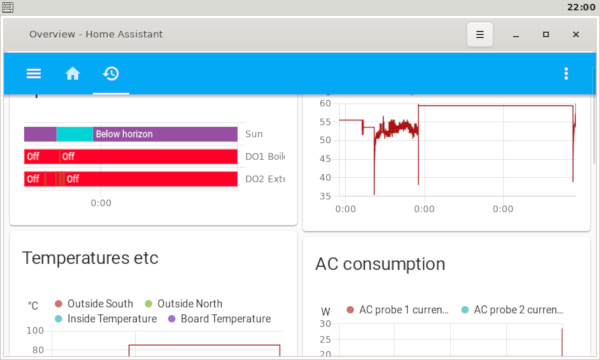
Task: Click the cyan Sun above-horizon segment
Action: coord(75,134)
